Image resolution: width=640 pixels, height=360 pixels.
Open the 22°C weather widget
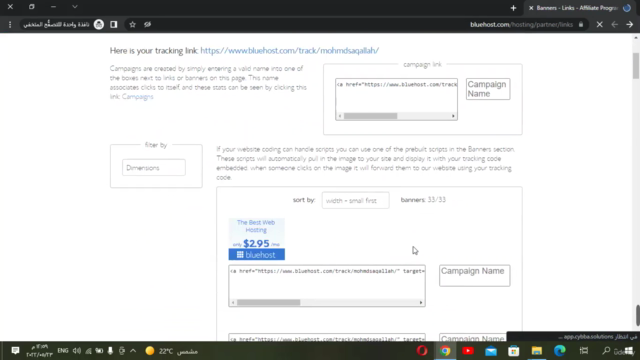(171, 351)
